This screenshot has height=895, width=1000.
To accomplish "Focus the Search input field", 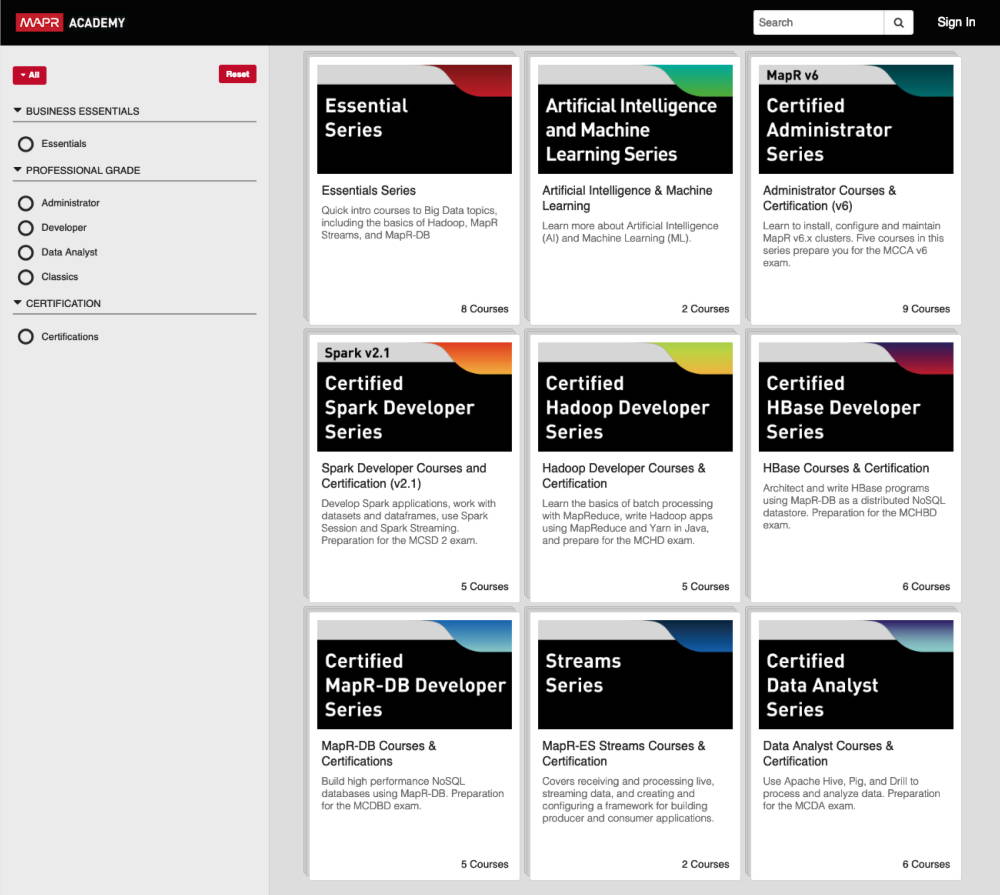I will 818,22.
